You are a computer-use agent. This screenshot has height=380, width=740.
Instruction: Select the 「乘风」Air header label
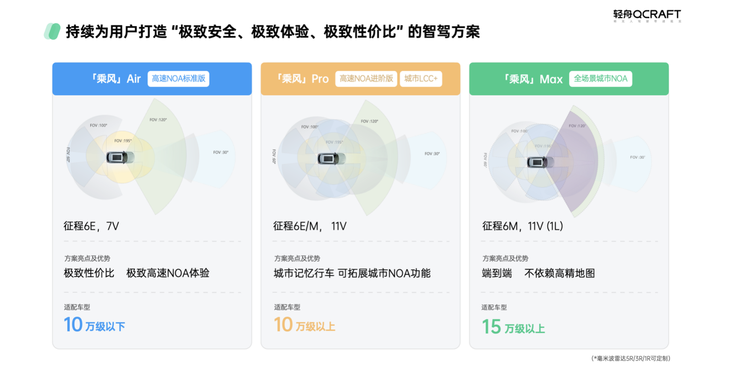click(x=116, y=78)
